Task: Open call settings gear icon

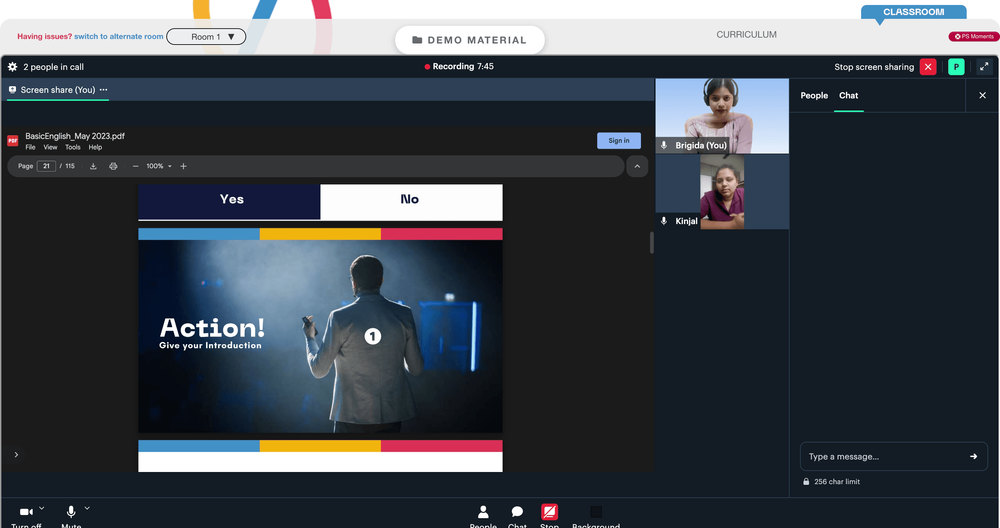Action: 12,66
